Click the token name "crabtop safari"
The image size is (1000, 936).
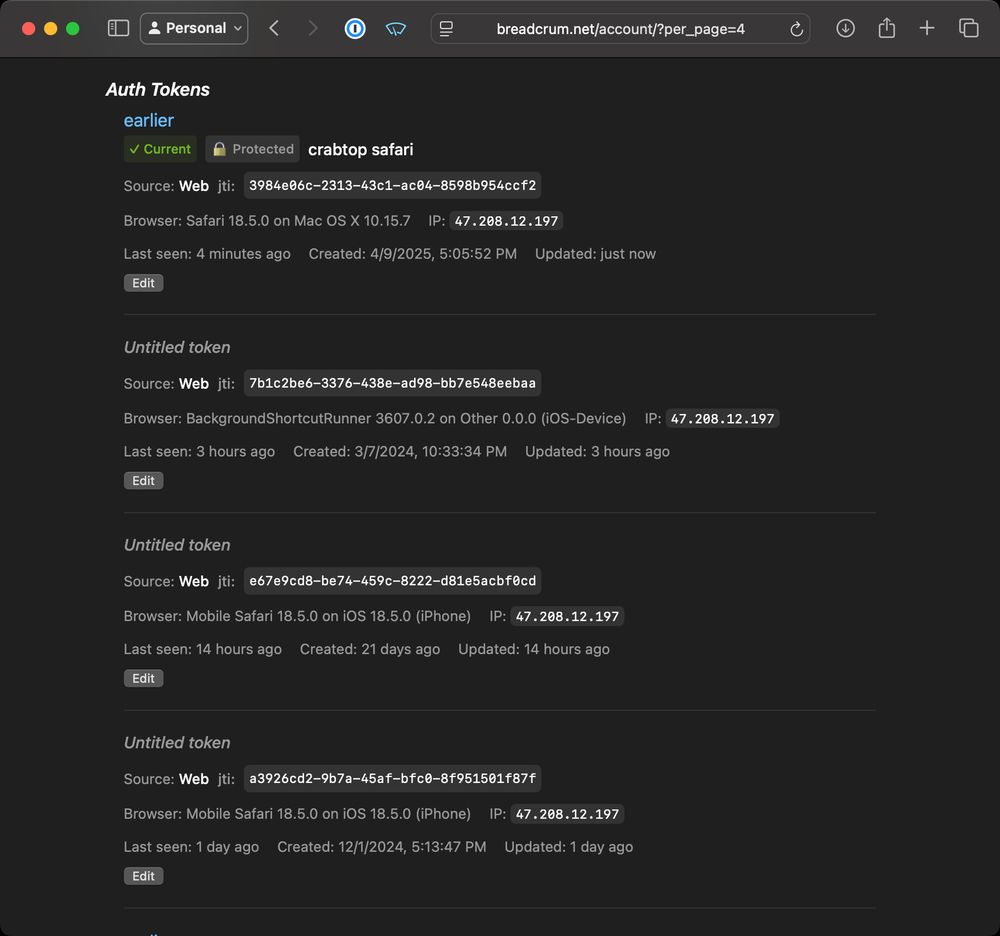360,150
